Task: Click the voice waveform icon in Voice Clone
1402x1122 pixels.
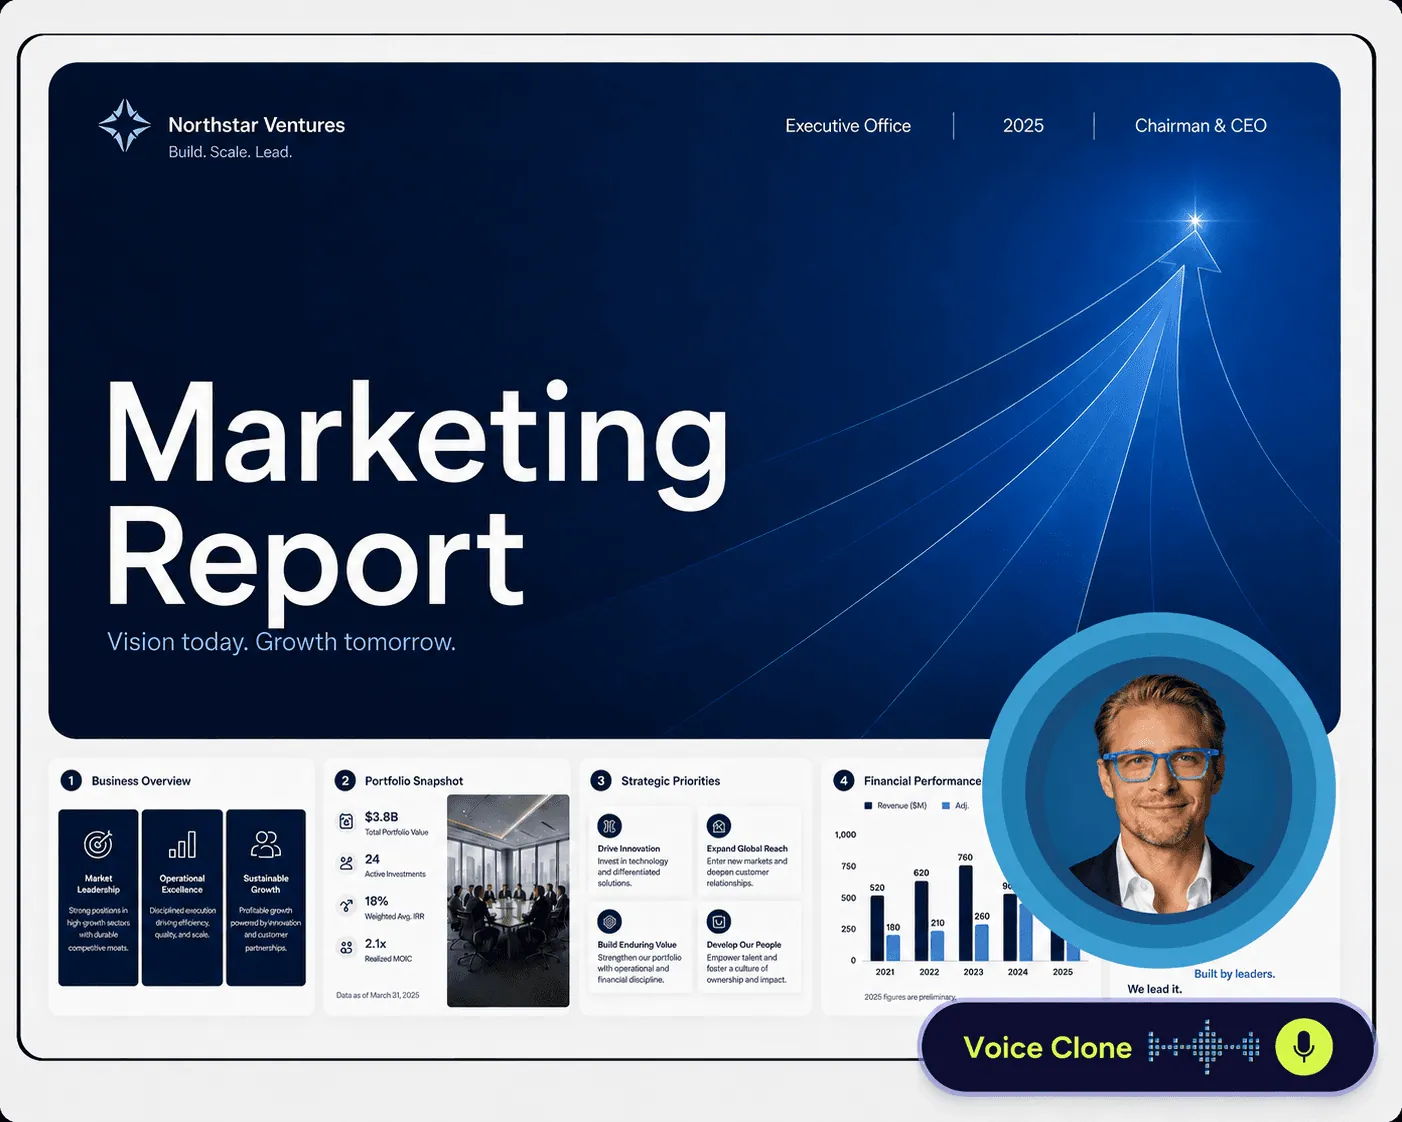Action: click(1204, 1047)
